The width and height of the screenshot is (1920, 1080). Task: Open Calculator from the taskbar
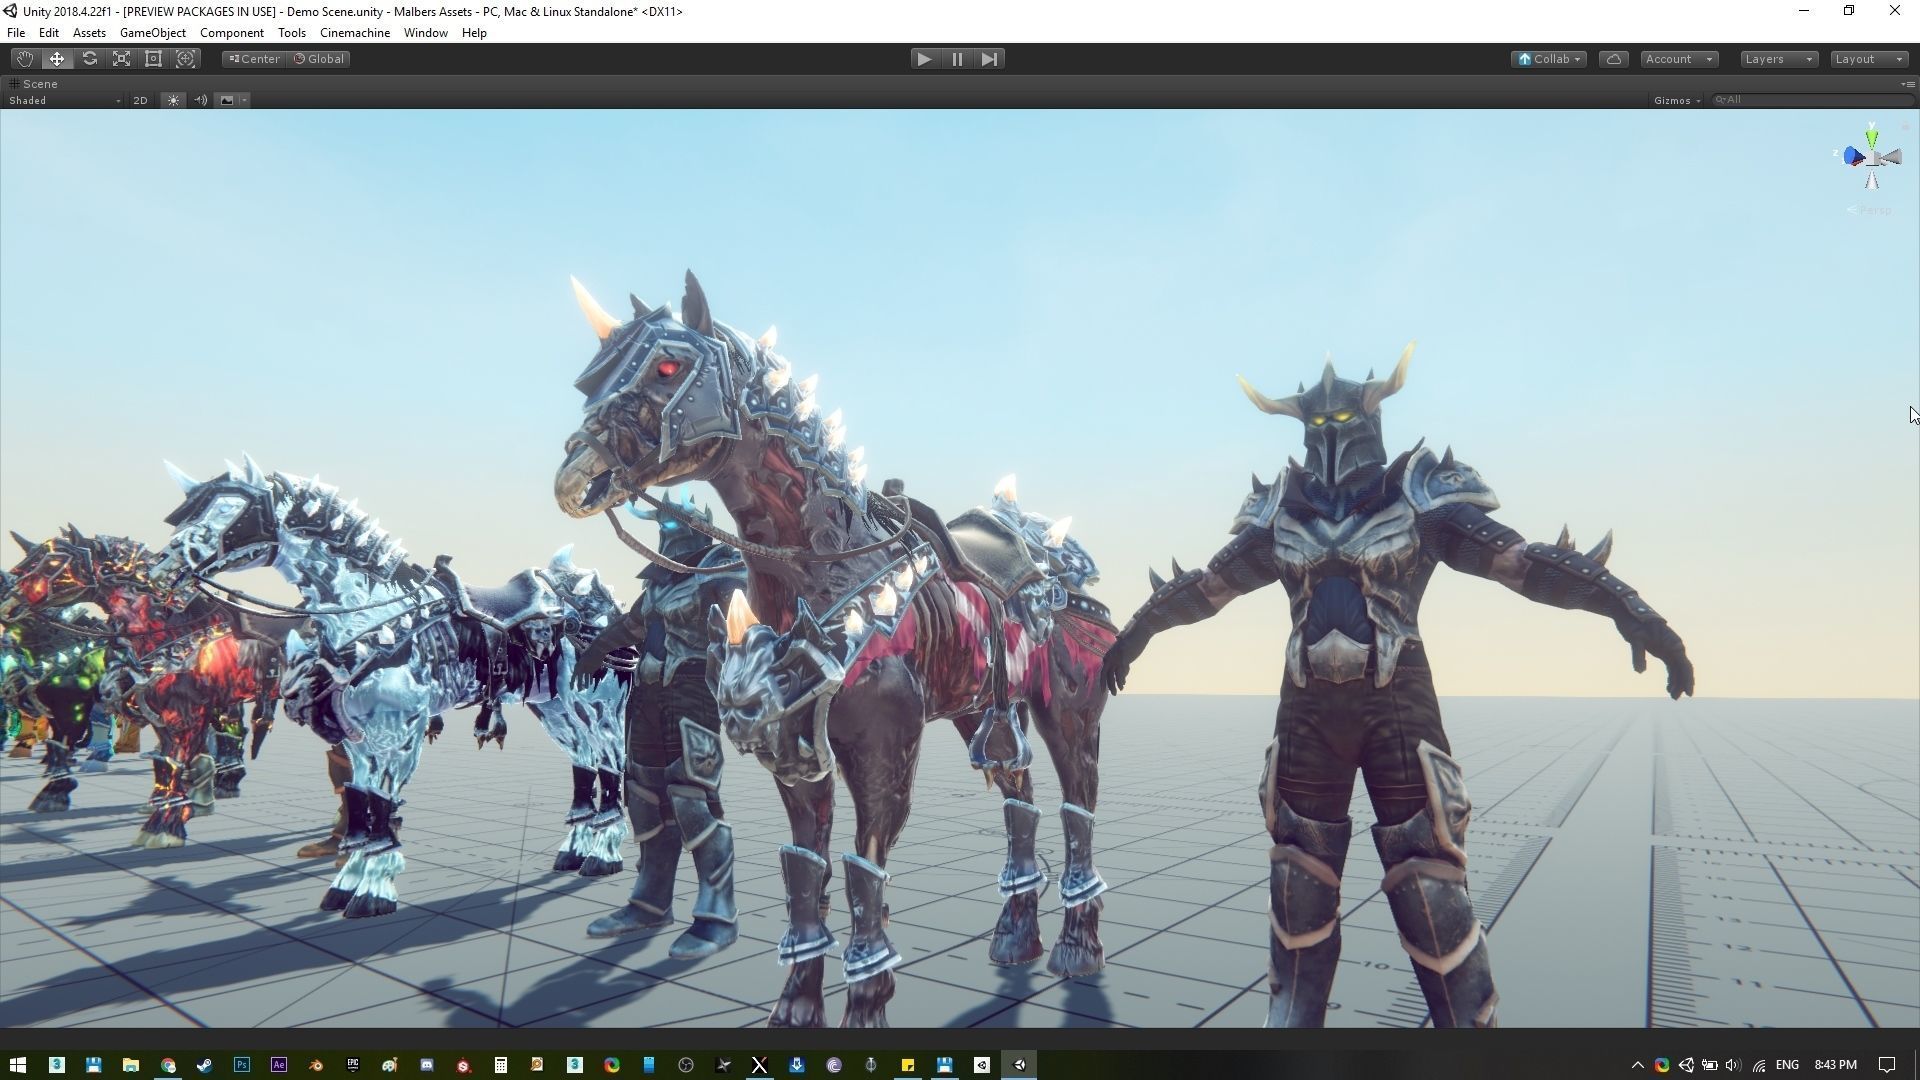(501, 1065)
